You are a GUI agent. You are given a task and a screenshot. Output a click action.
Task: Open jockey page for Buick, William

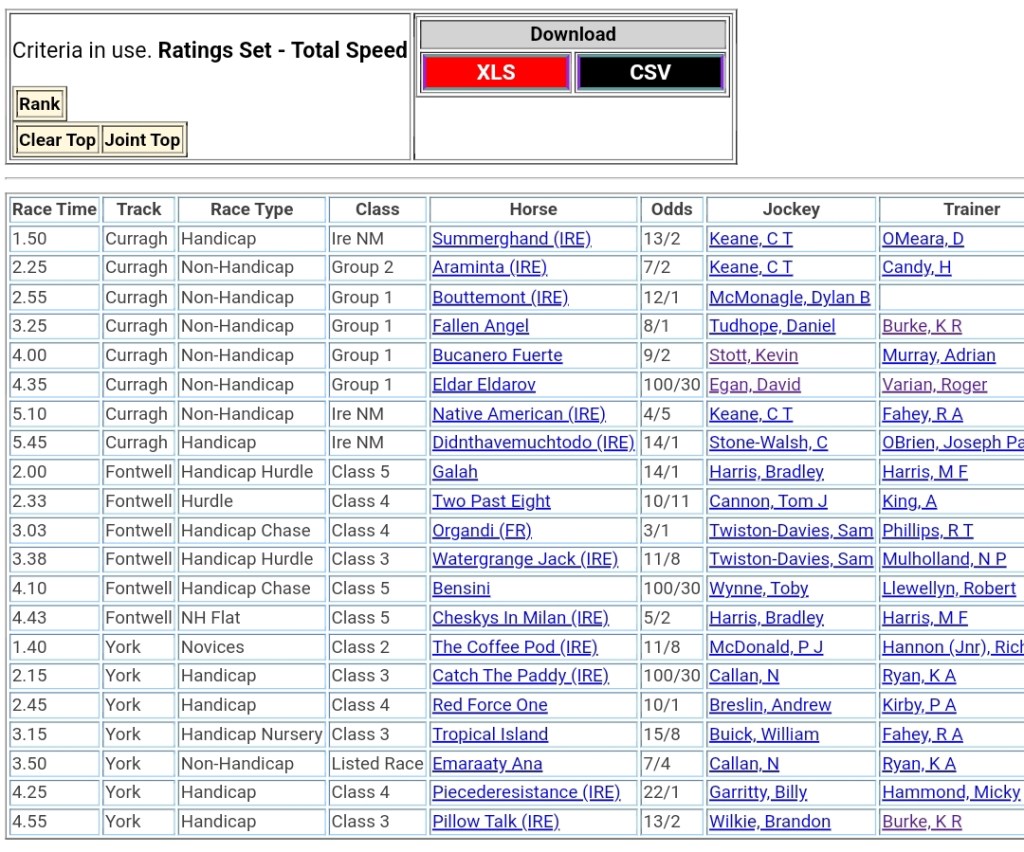tap(764, 734)
